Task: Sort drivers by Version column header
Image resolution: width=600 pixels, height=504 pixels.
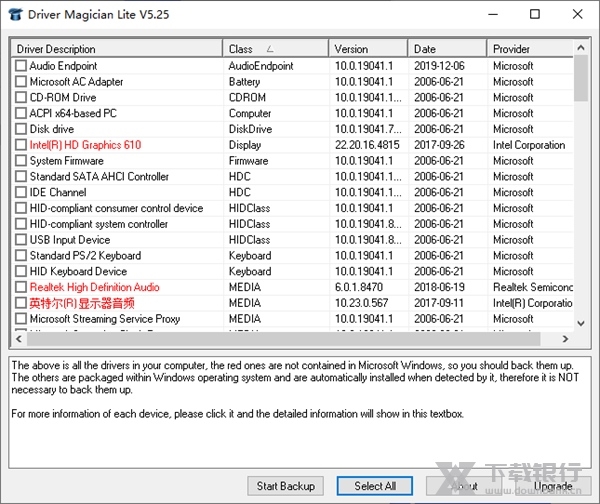Action: click(367, 49)
